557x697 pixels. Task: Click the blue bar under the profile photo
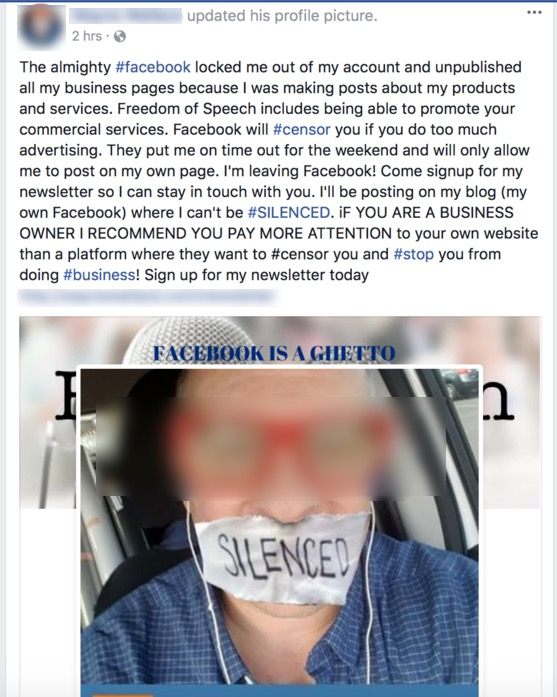pyautogui.click(x=280, y=690)
